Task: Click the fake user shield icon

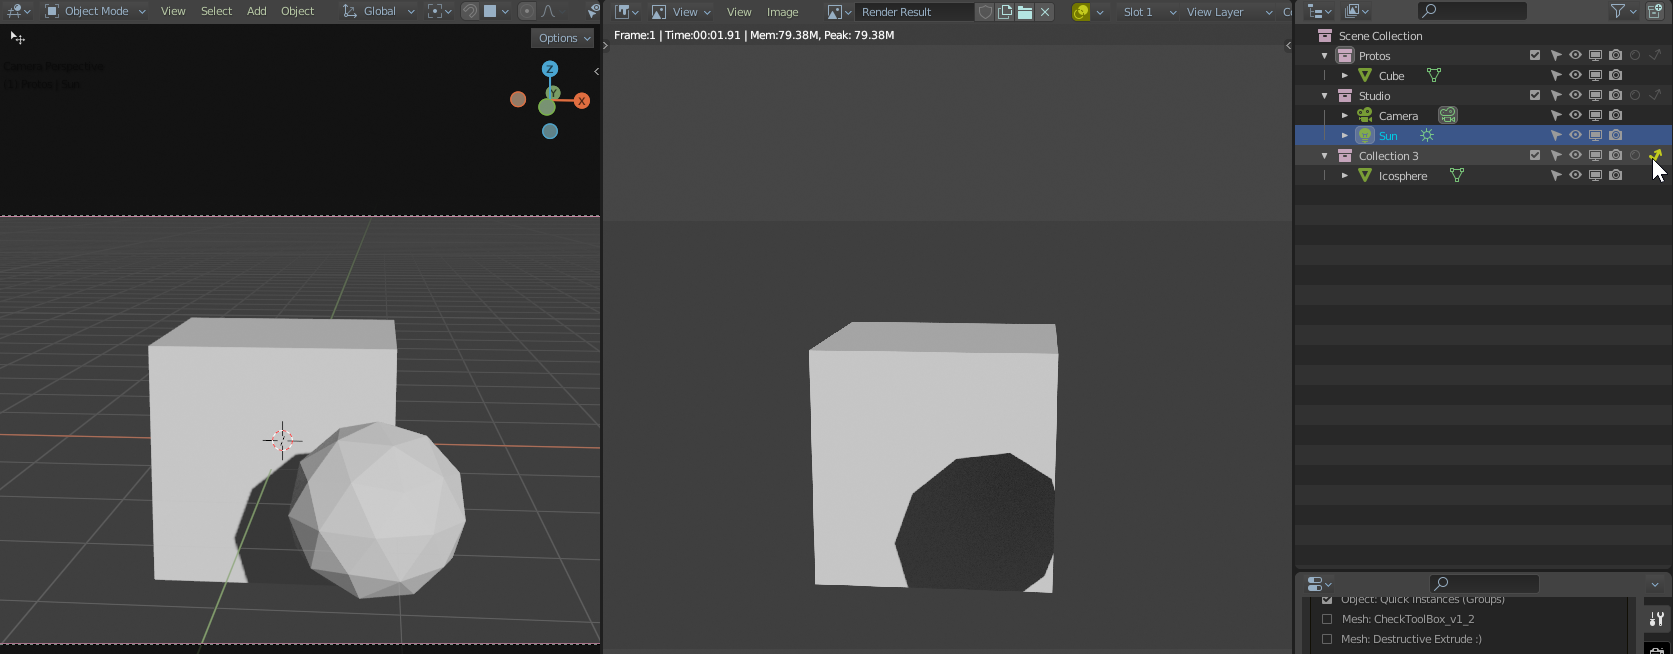Action: pyautogui.click(x=985, y=12)
